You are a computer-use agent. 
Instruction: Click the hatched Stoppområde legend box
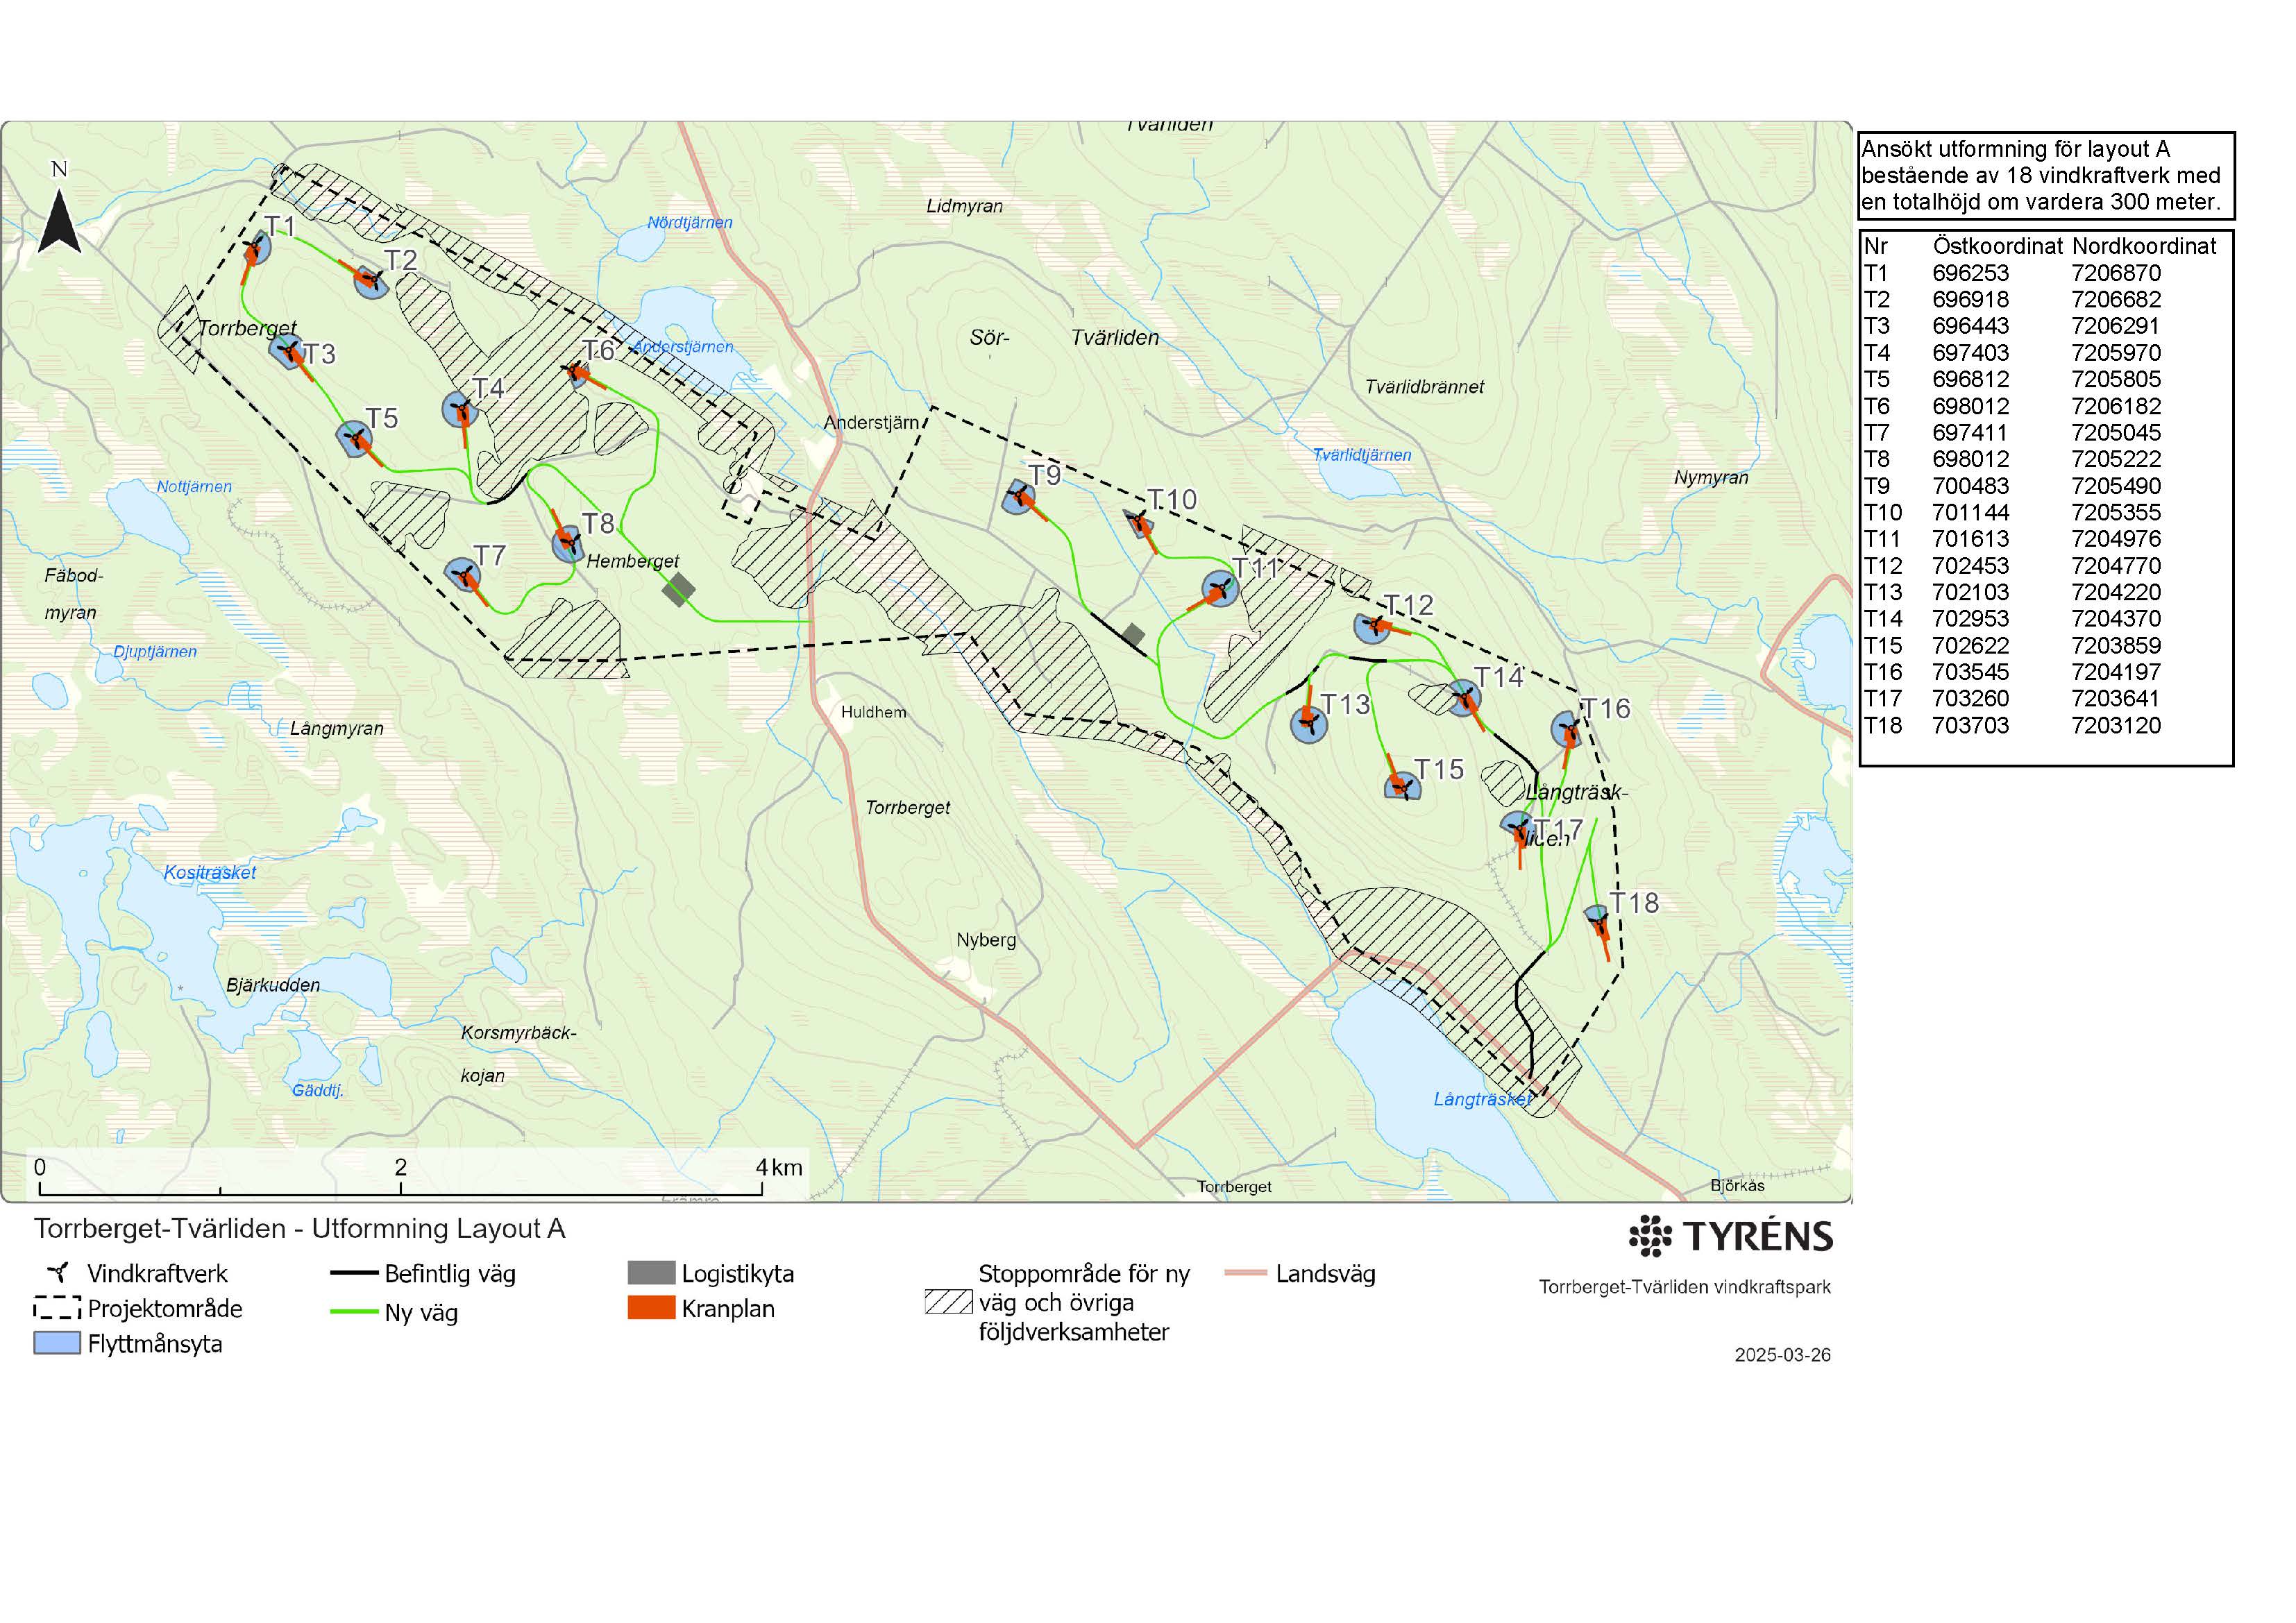pyautogui.click(x=948, y=1302)
